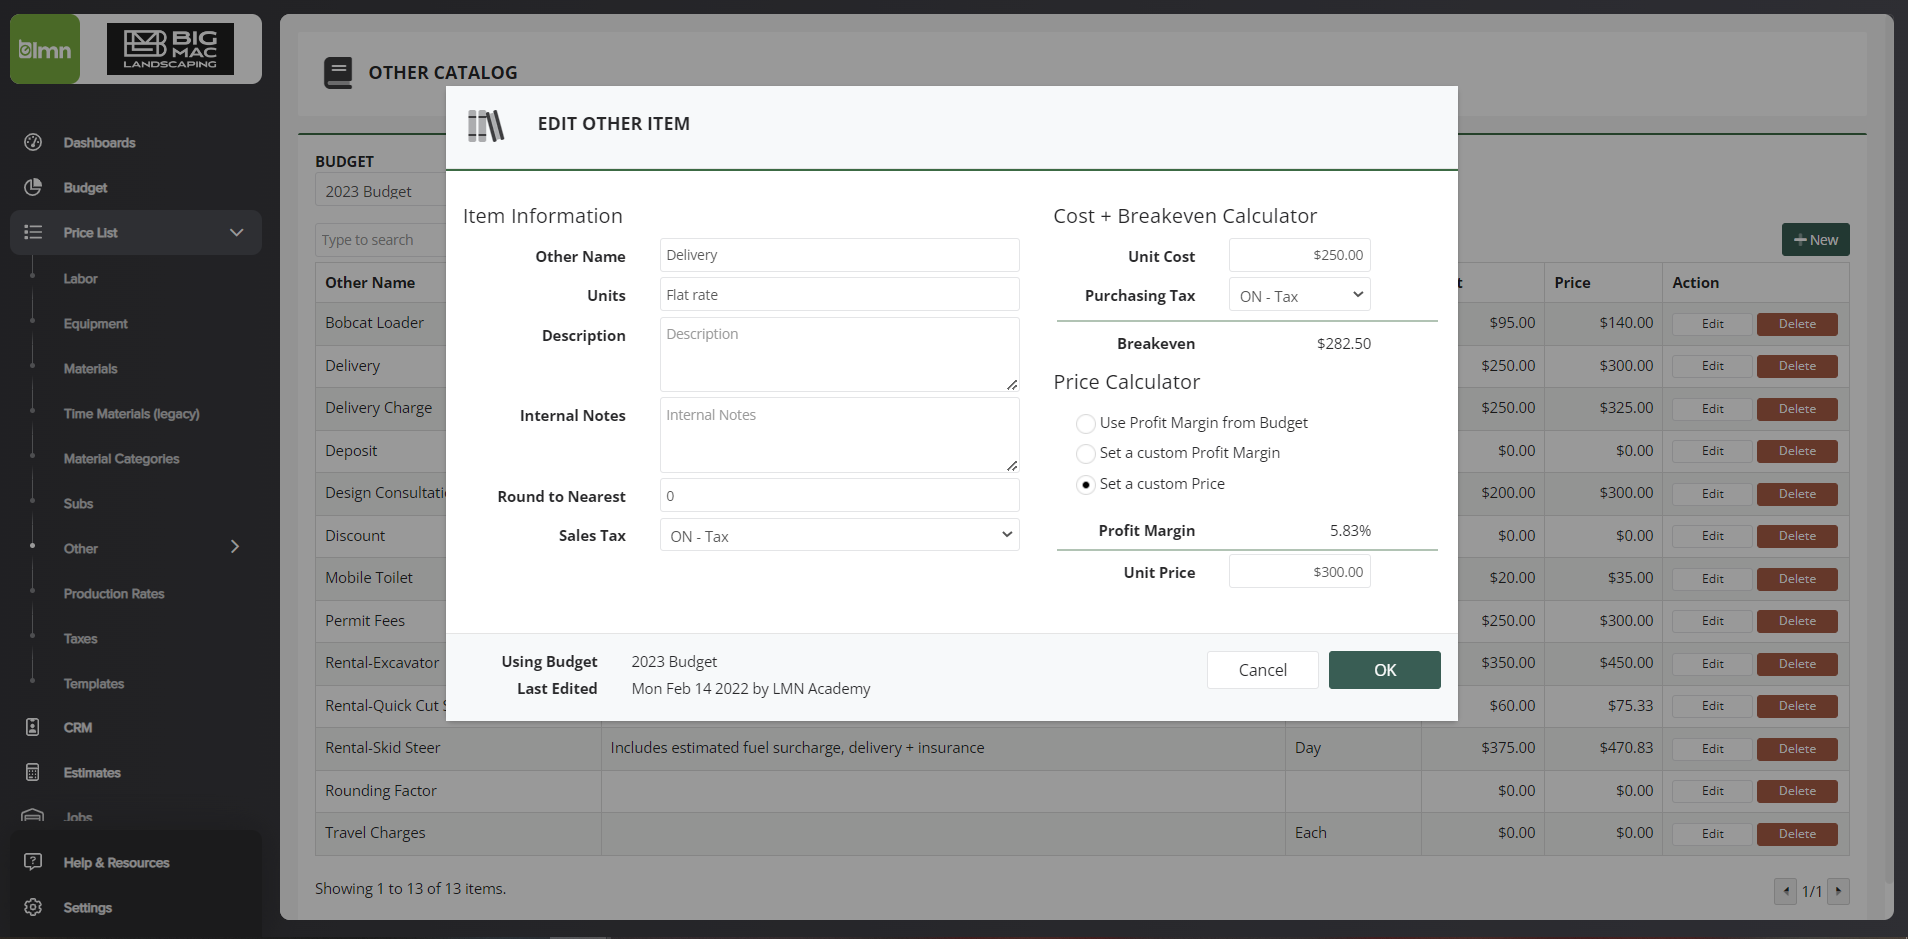Click the Unit Price field

tap(1299, 572)
